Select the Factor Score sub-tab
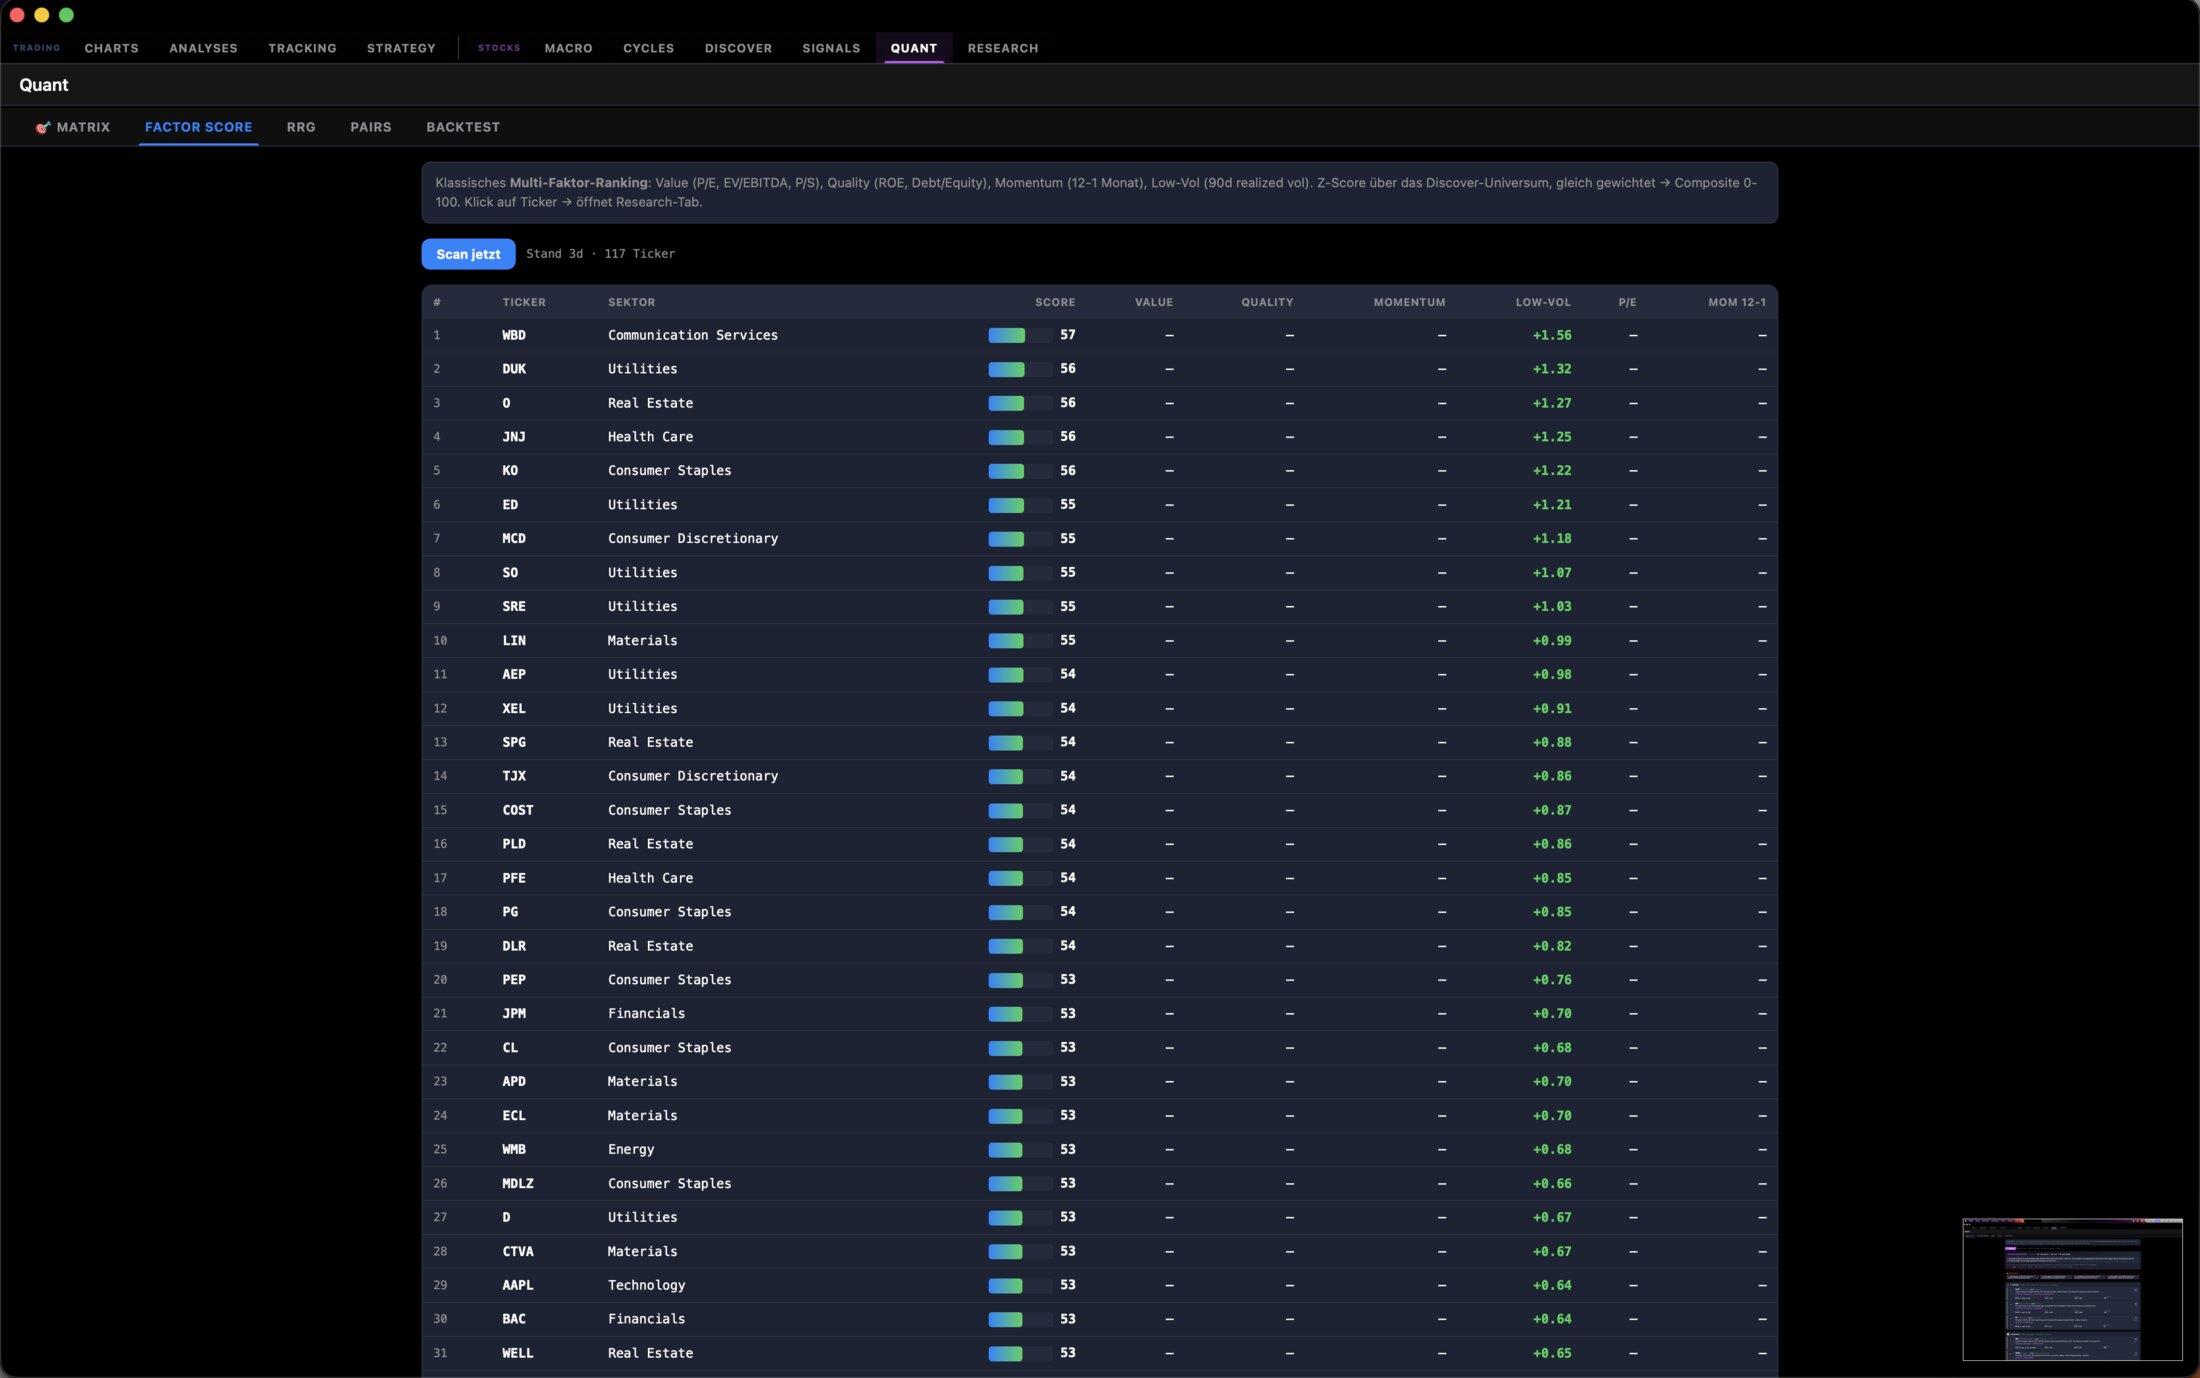The width and height of the screenshot is (2200, 1378). point(198,127)
